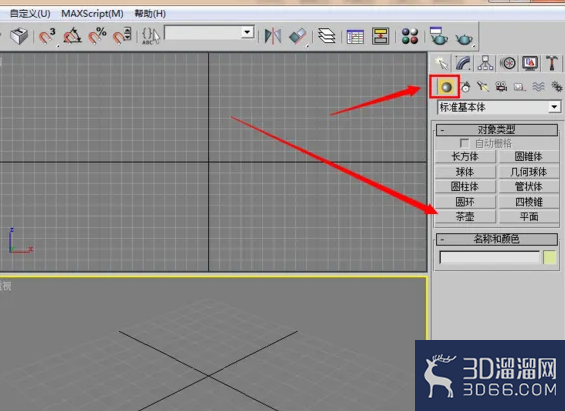Select the Lights category icon

point(483,87)
